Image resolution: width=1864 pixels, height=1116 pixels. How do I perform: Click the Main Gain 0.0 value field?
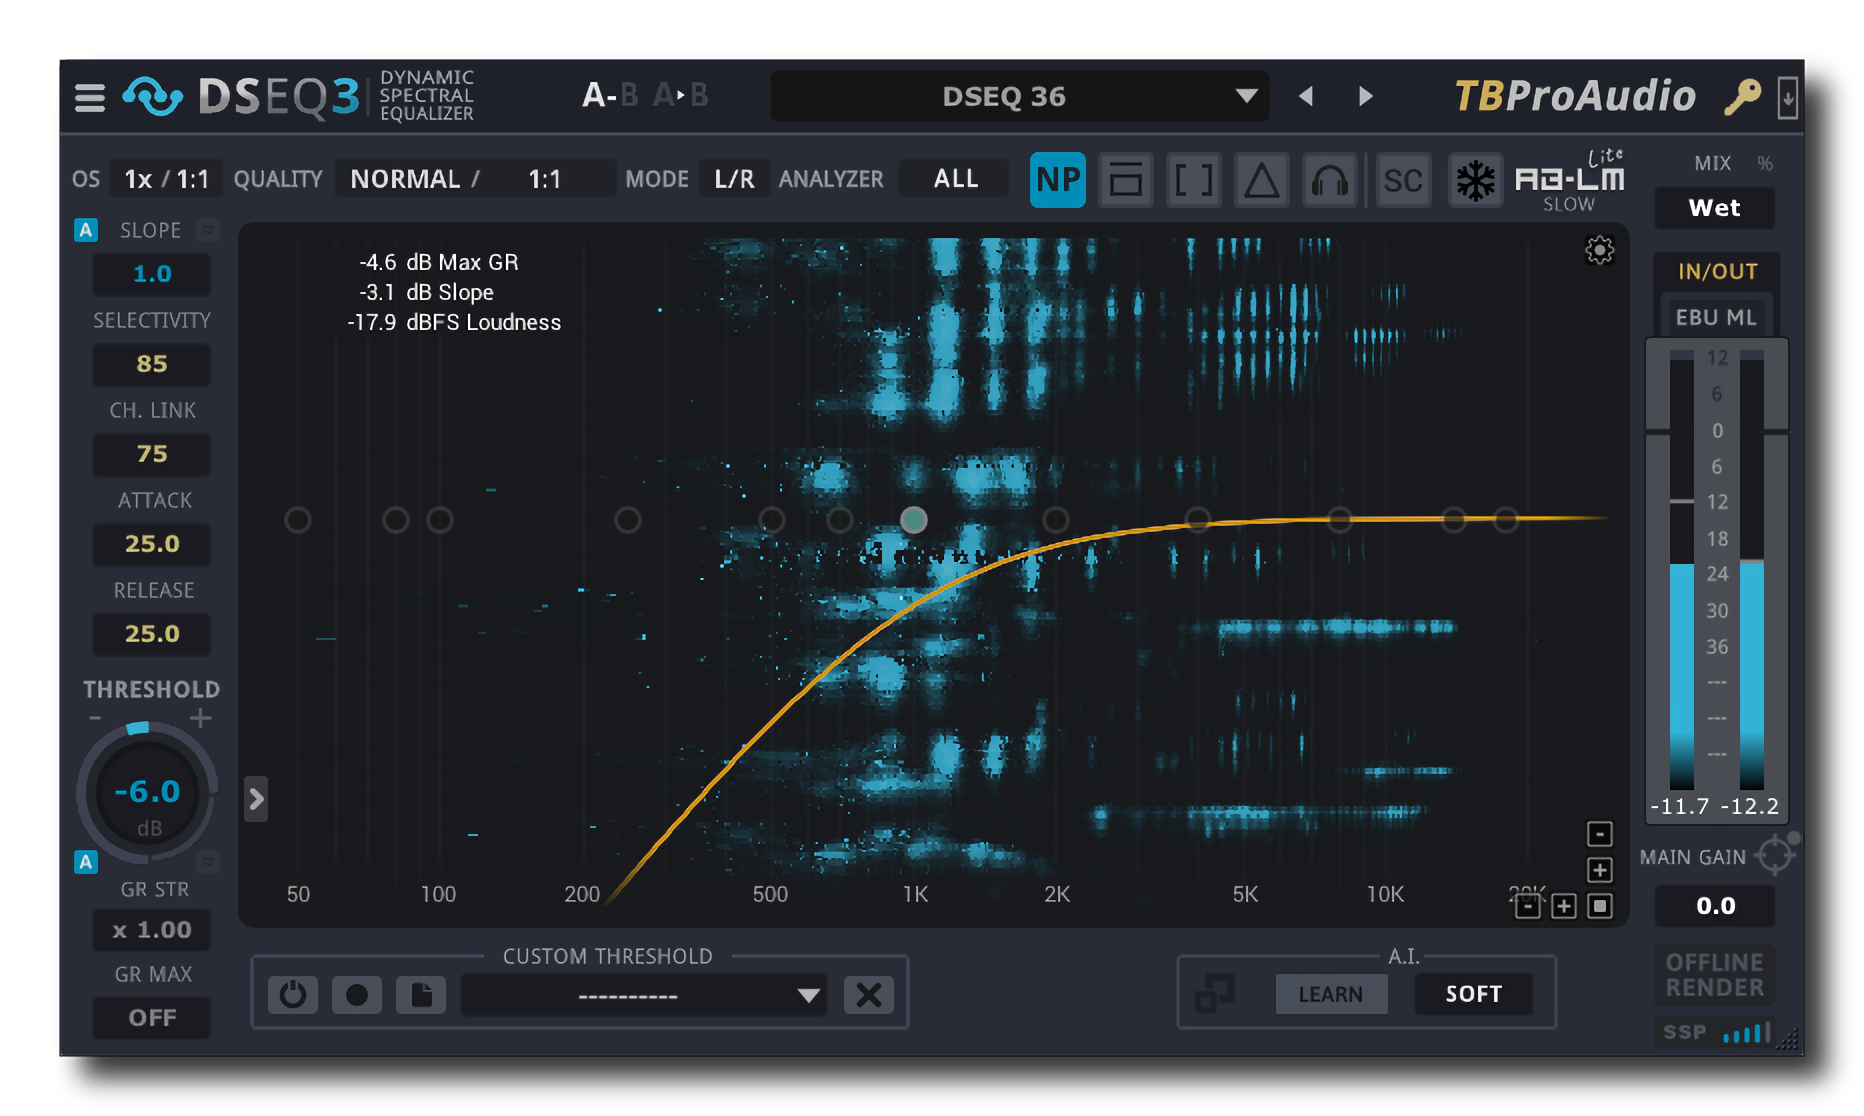click(x=1714, y=905)
